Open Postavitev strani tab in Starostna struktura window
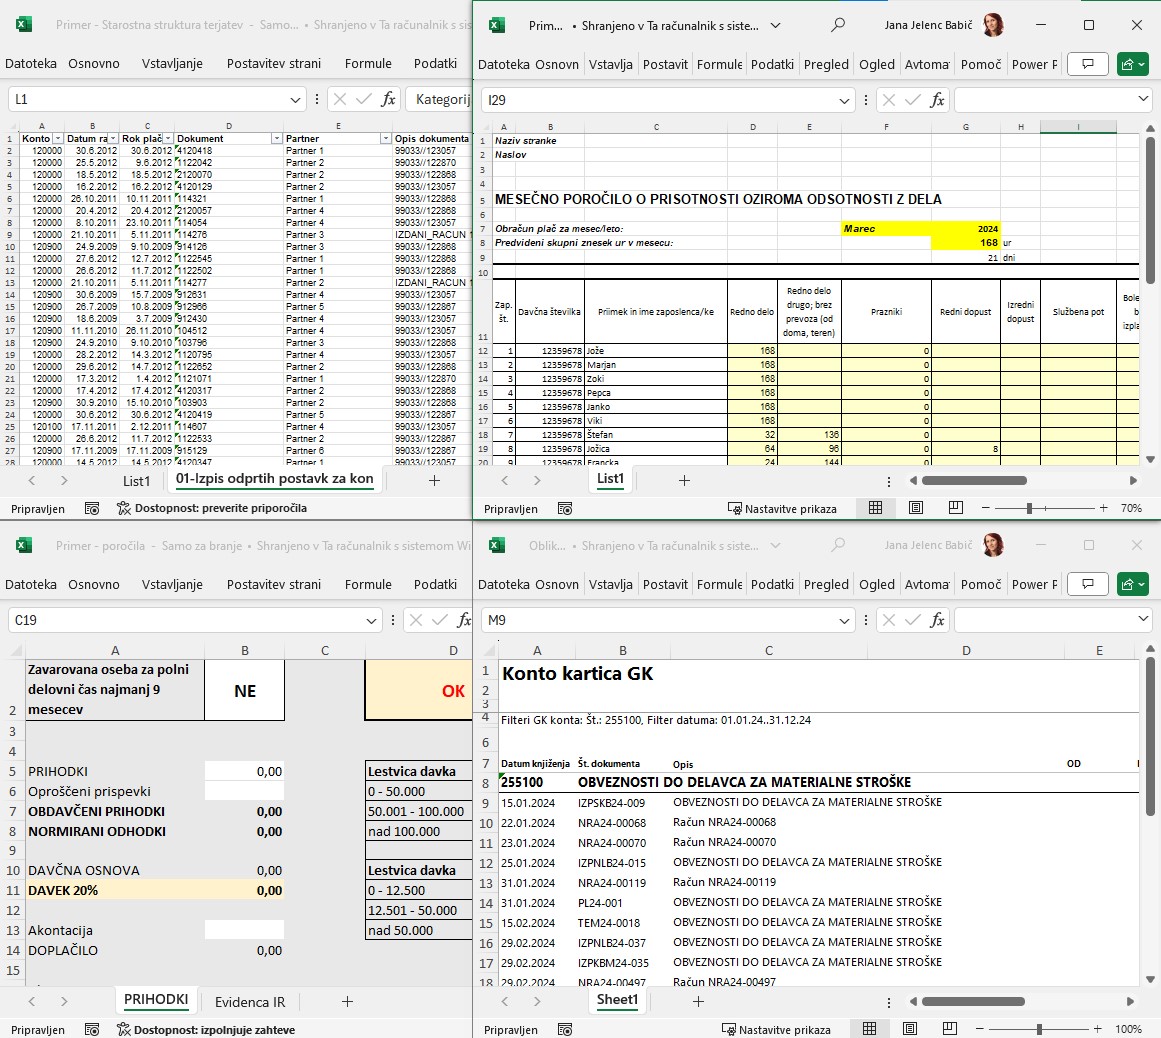Screen dimensions: 1161x1038 coord(274,64)
